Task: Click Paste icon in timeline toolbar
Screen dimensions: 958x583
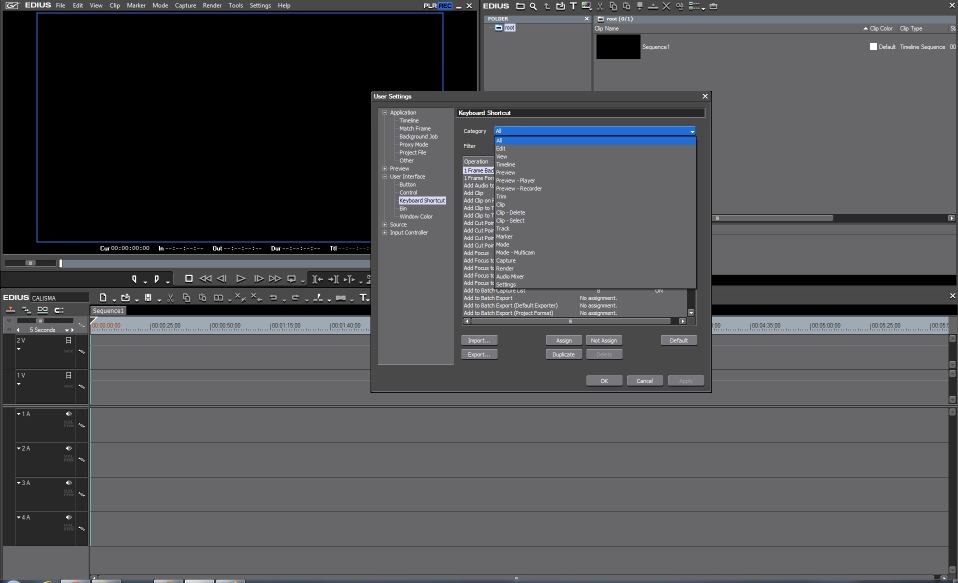Action: click(202, 298)
